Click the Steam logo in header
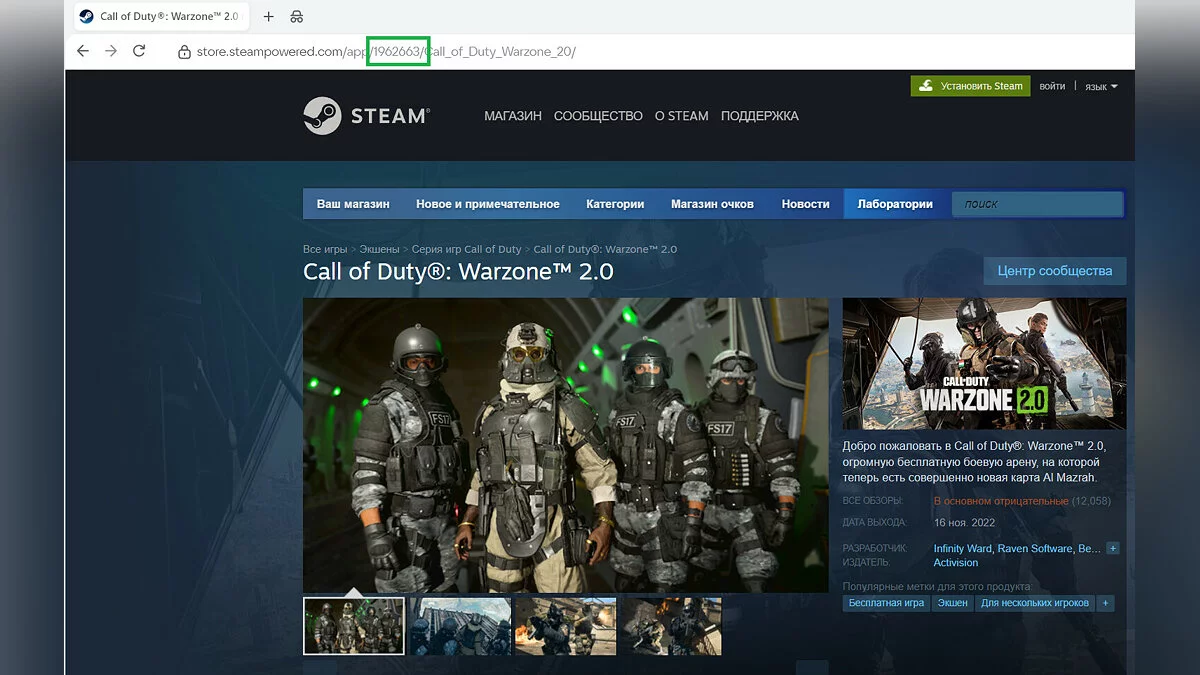Screen dimensions: 1200x675 tap(366, 116)
